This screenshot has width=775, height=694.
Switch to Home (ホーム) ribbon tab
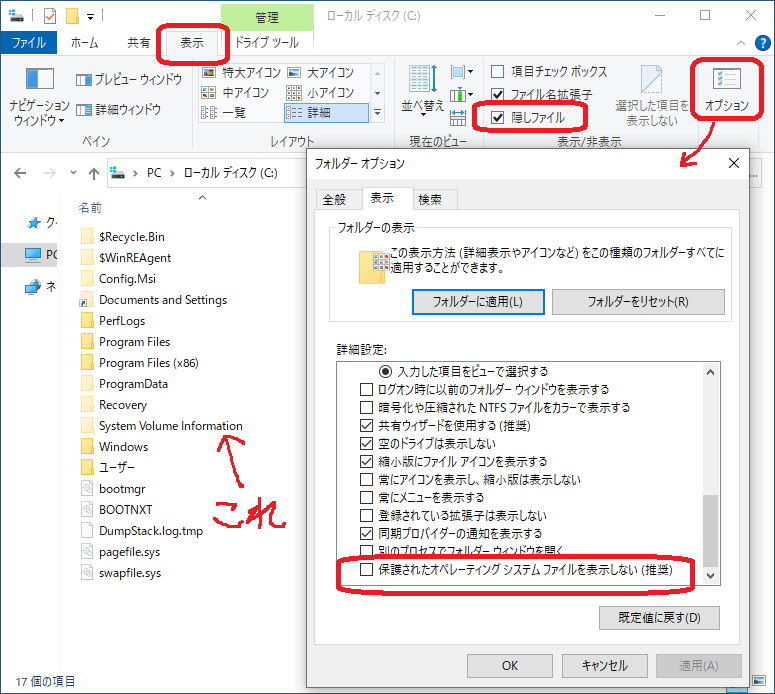click(85, 43)
